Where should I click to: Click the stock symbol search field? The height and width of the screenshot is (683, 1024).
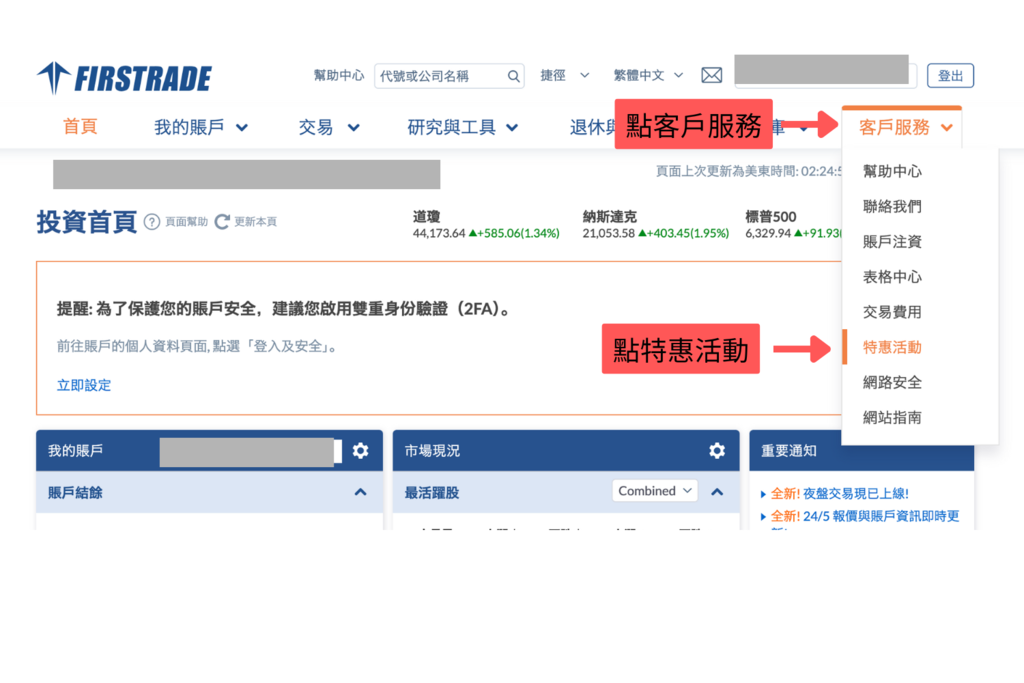[x=440, y=75]
